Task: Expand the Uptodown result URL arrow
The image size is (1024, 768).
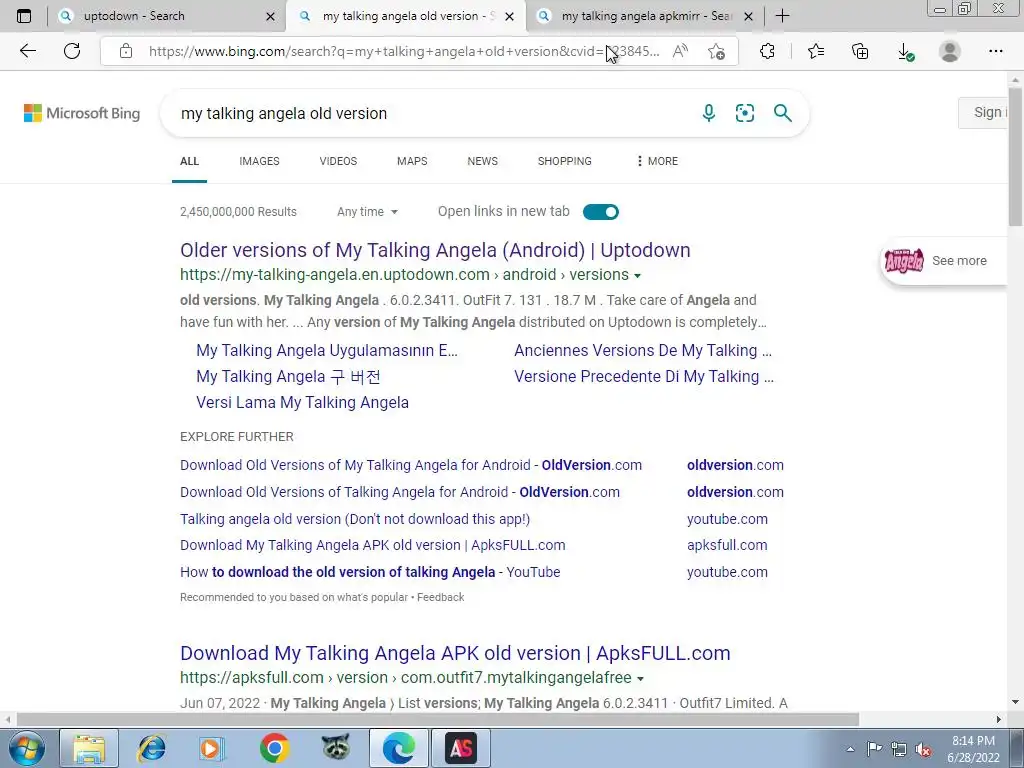Action: 637,276
